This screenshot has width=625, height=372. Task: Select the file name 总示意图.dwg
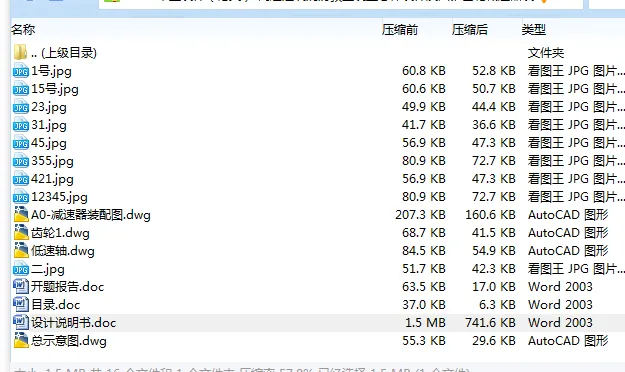pos(69,341)
